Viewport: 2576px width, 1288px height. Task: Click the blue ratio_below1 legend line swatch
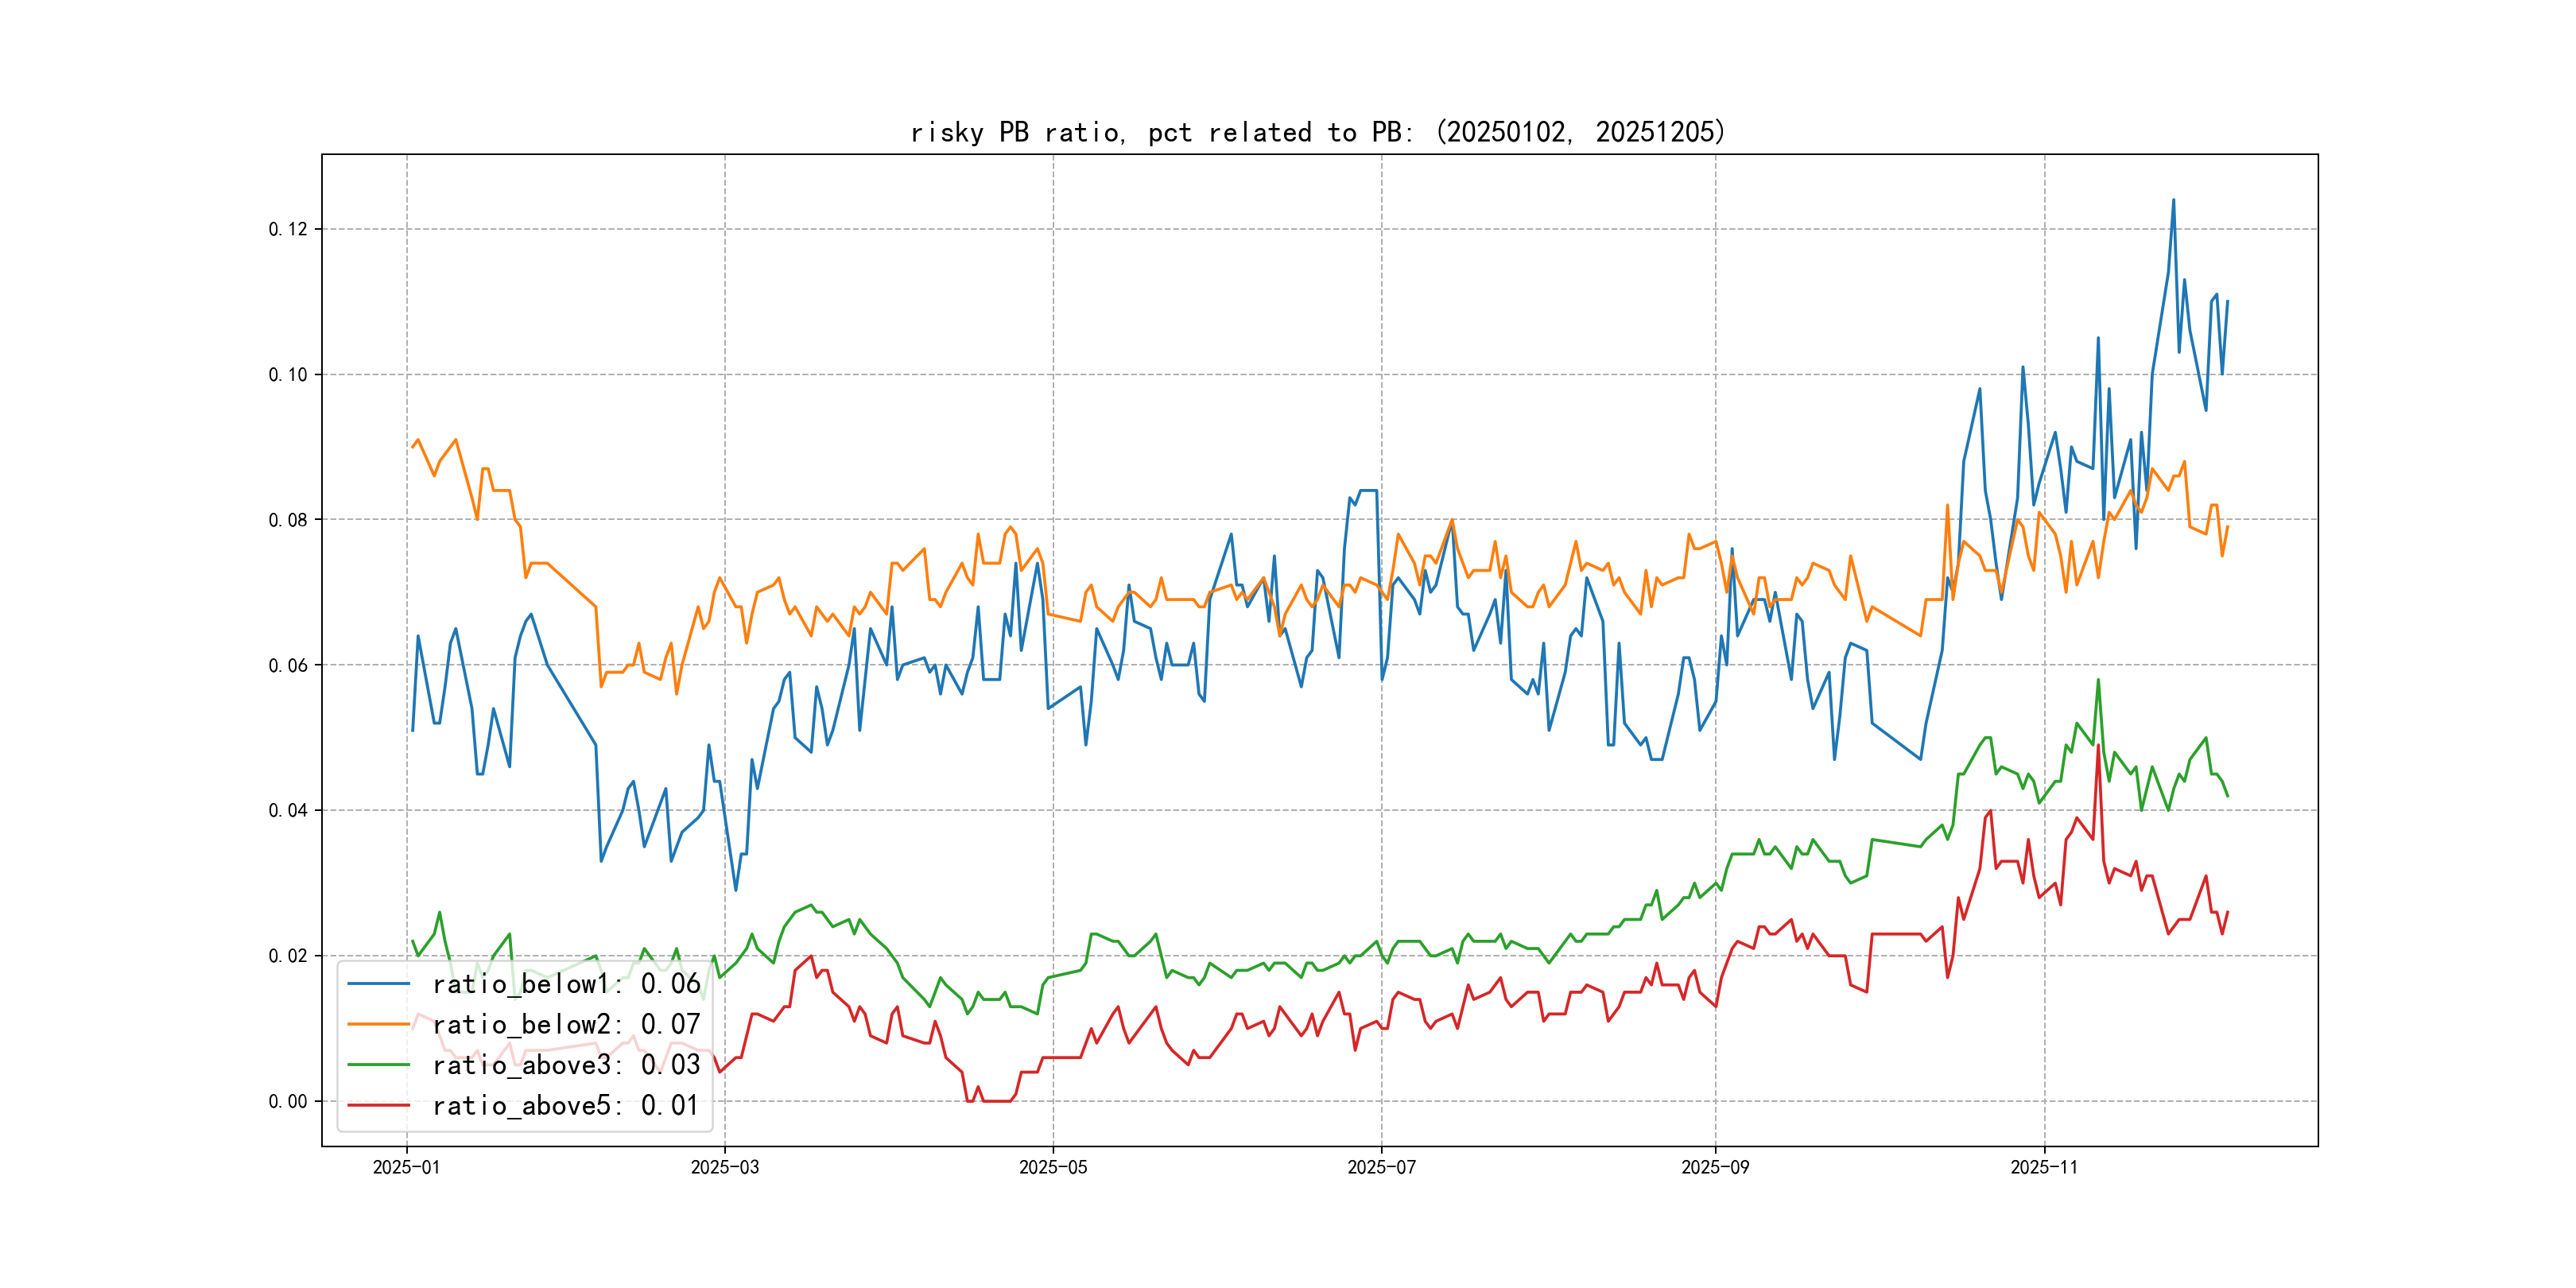click(378, 984)
